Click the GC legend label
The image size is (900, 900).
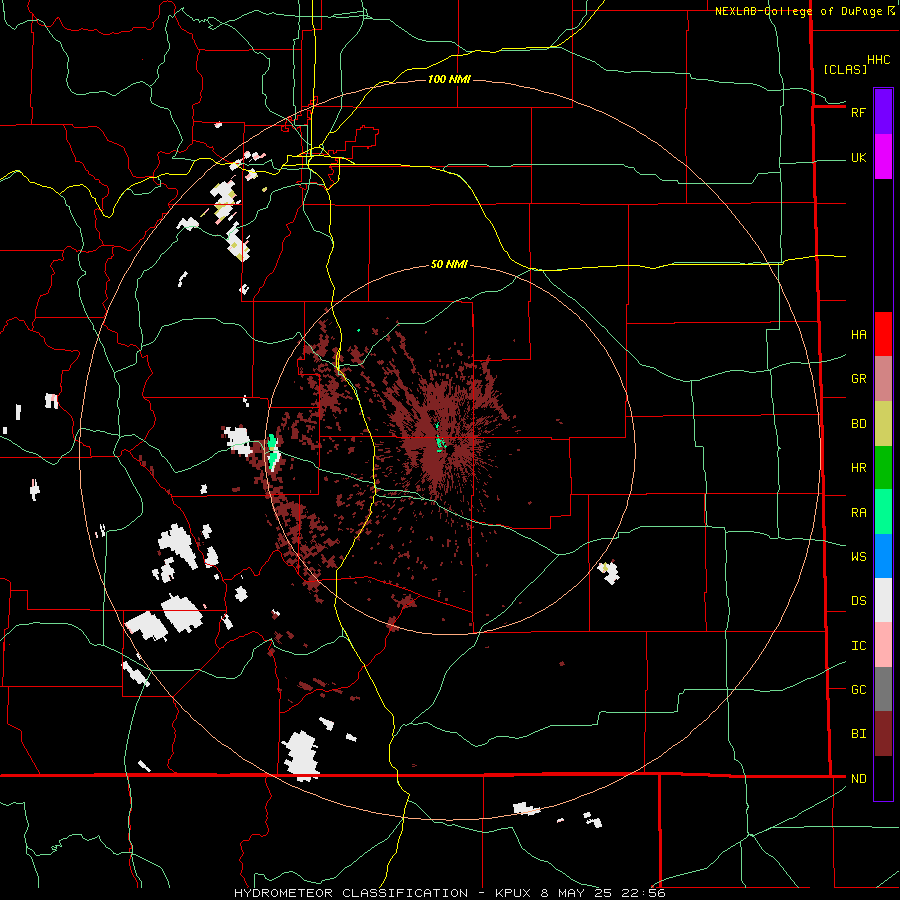(858, 690)
